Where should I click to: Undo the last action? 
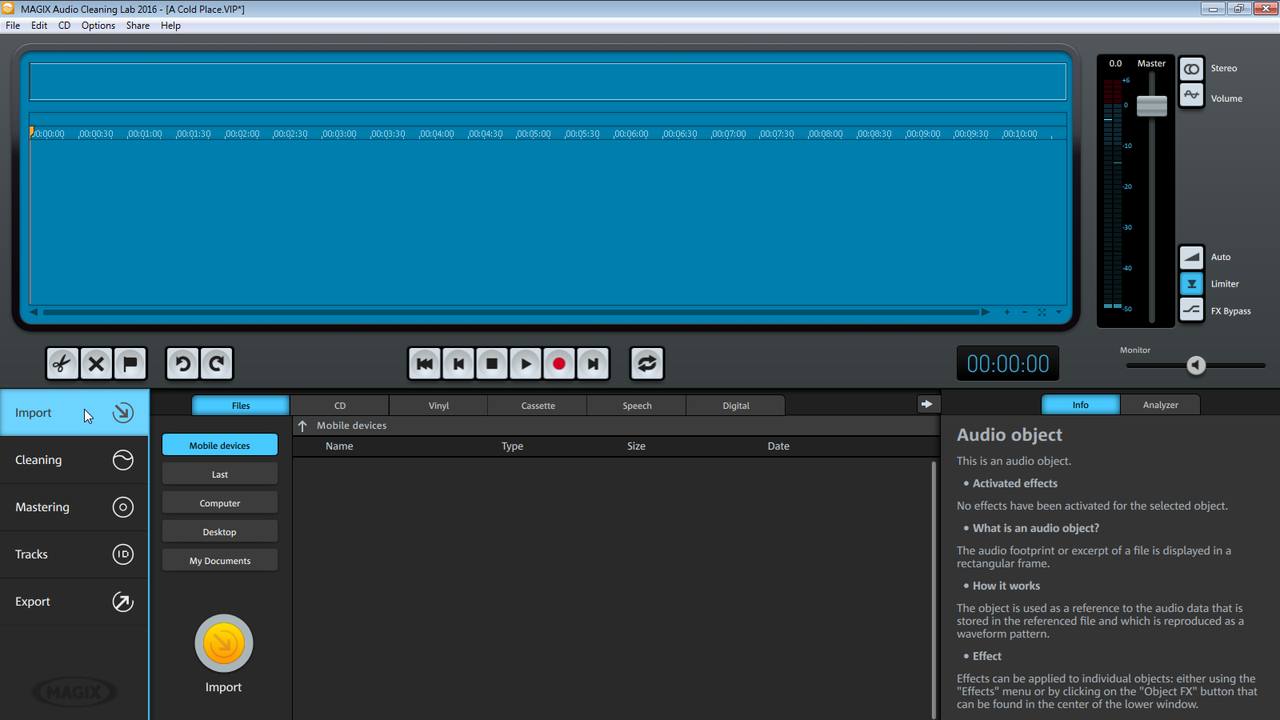[182, 364]
